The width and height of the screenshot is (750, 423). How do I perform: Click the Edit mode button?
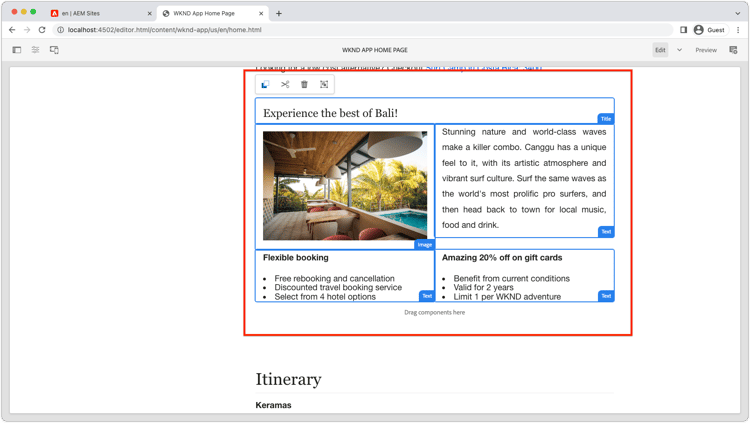click(661, 50)
